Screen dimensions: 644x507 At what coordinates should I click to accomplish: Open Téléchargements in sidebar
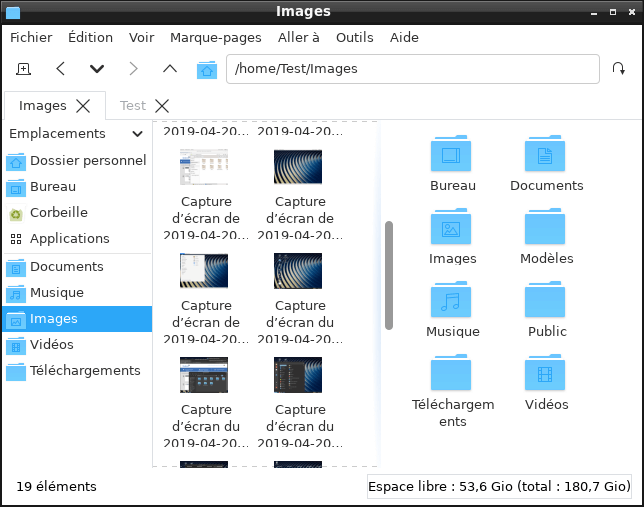(x=77, y=371)
